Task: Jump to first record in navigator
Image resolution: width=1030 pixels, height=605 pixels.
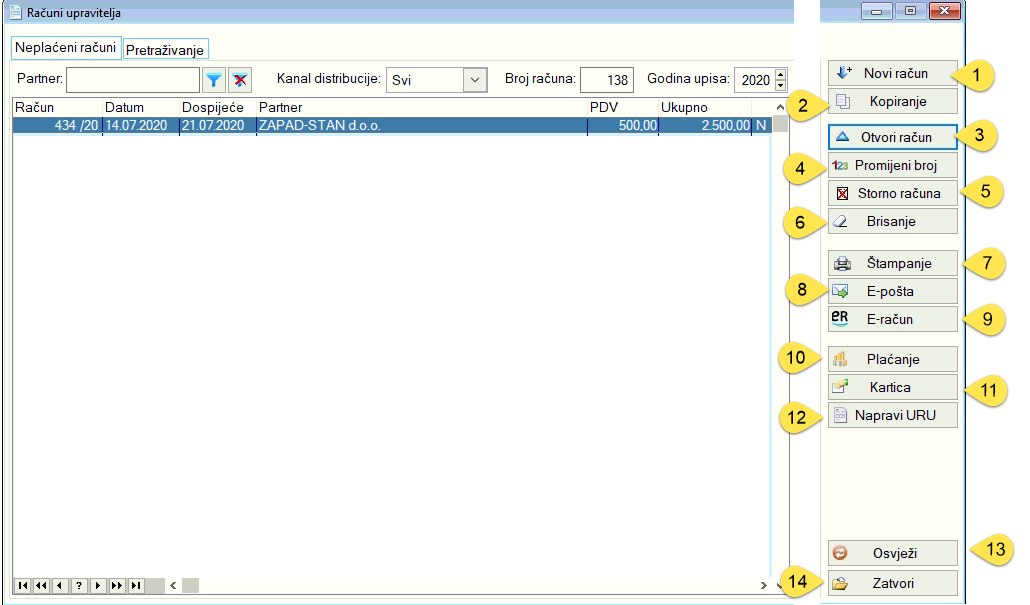Action: pyautogui.click(x=22, y=585)
